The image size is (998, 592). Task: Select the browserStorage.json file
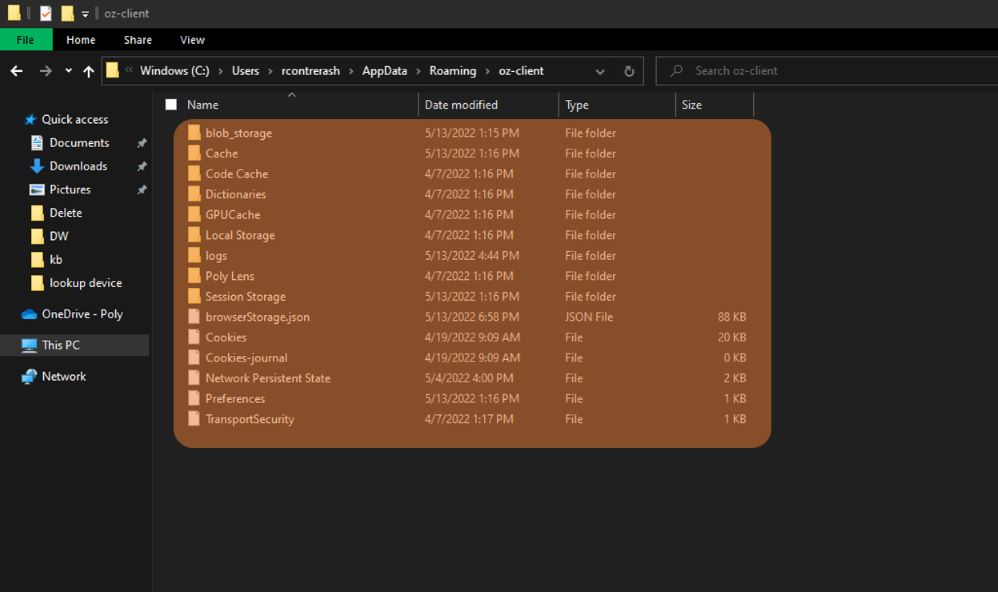[257, 317]
